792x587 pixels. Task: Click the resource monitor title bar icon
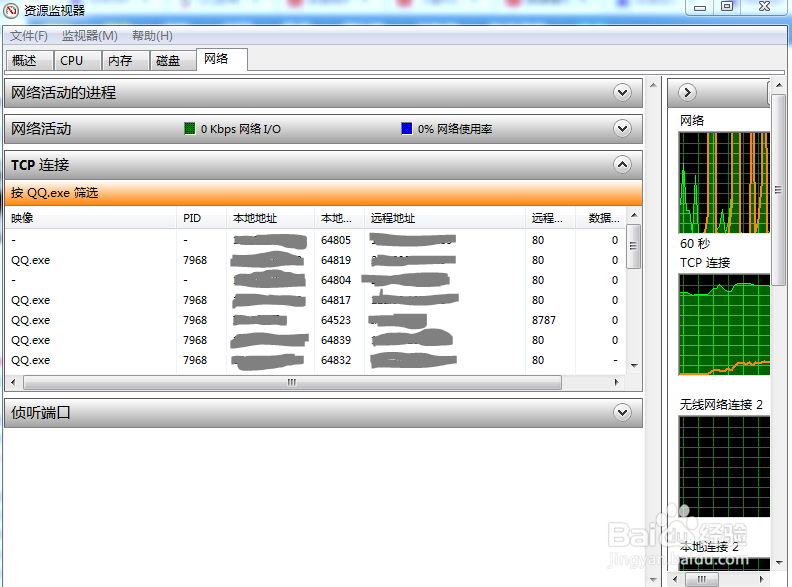[x=11, y=10]
